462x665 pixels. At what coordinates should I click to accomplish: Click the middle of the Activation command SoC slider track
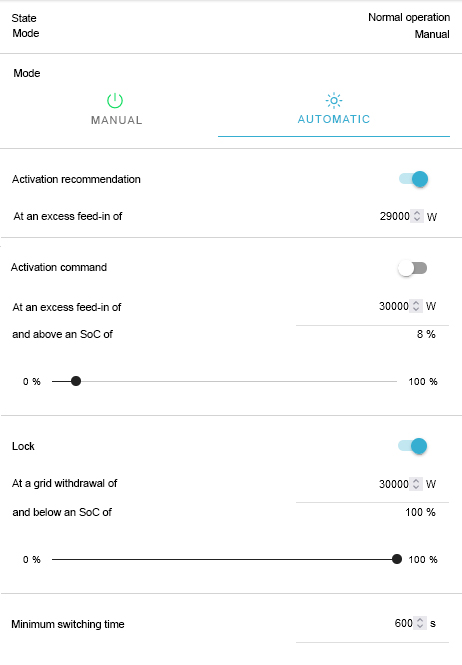(224, 381)
